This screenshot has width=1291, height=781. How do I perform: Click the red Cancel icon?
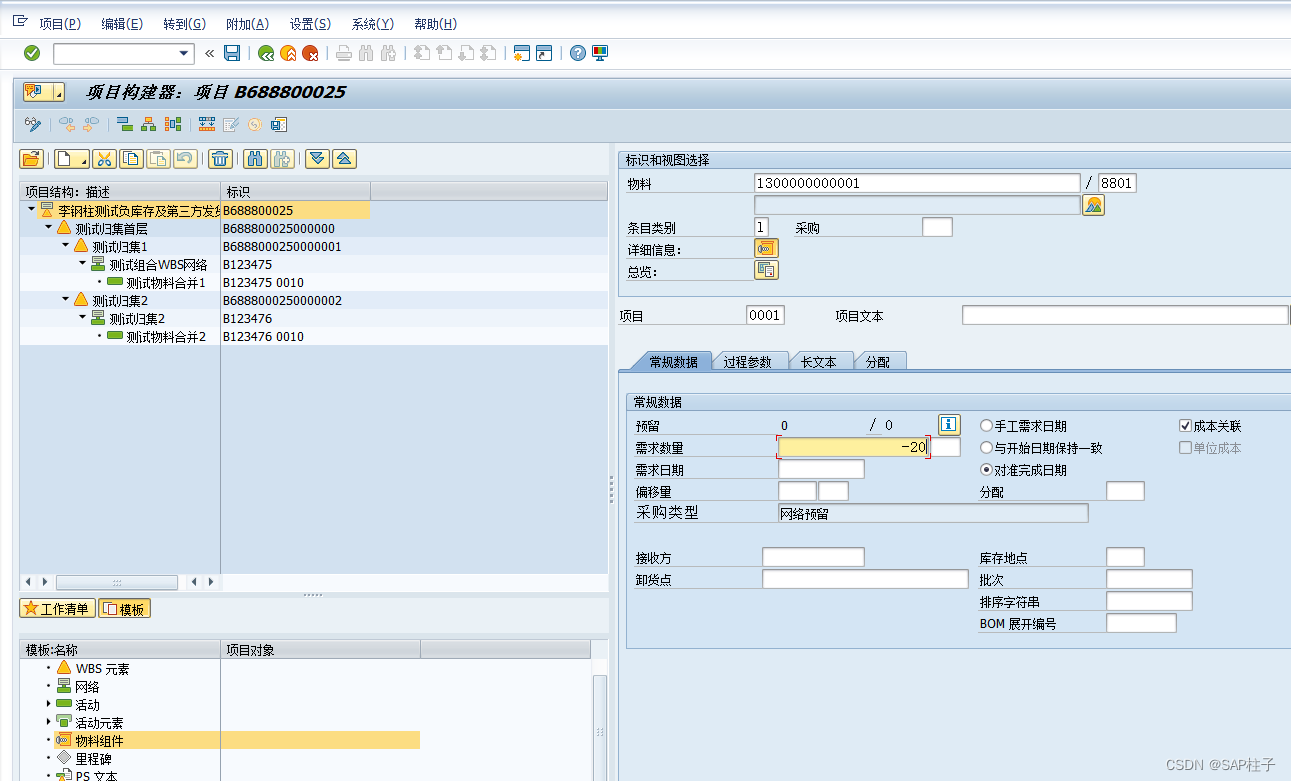pos(311,53)
